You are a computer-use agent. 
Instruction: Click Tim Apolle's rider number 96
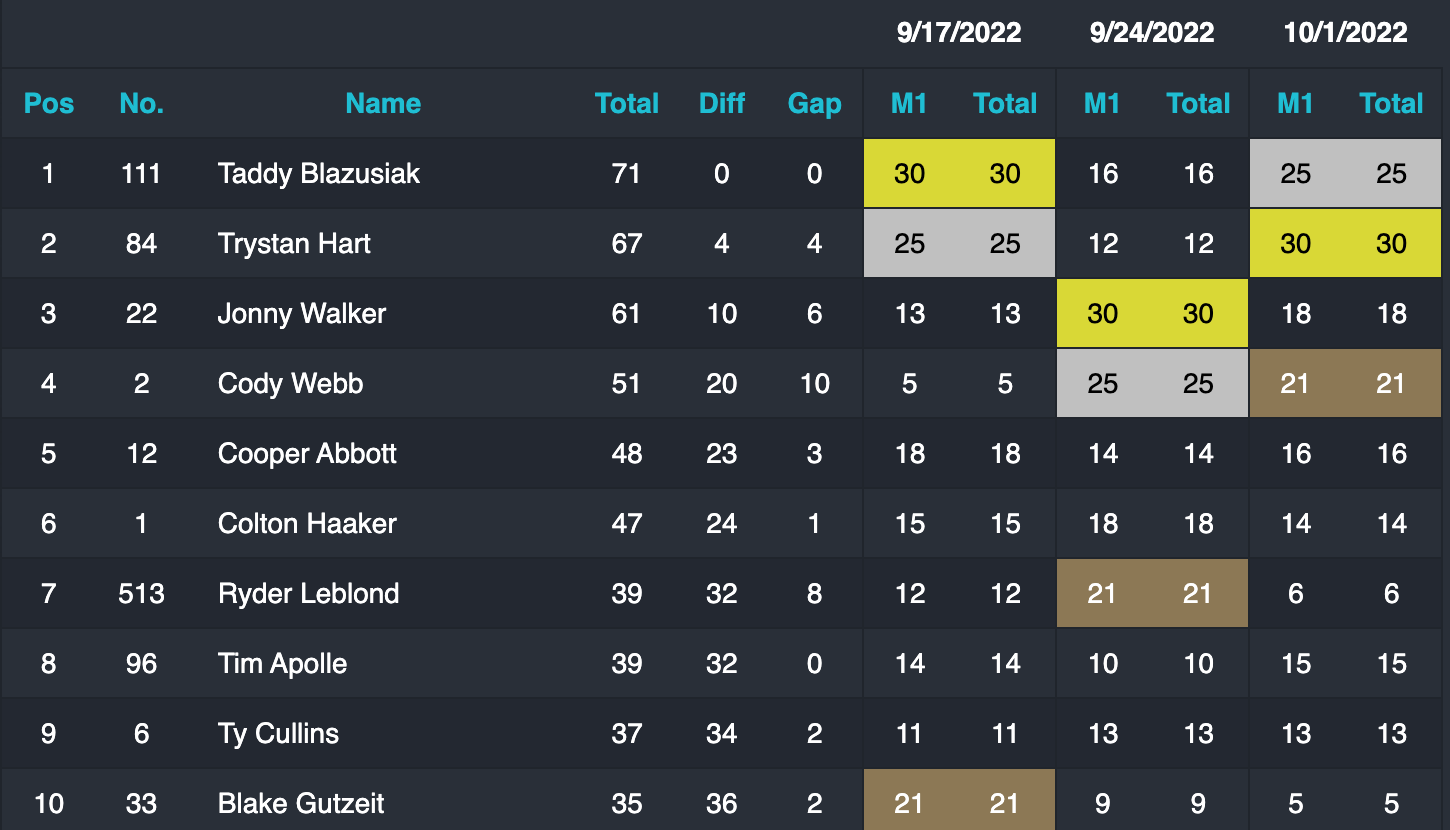point(141,663)
